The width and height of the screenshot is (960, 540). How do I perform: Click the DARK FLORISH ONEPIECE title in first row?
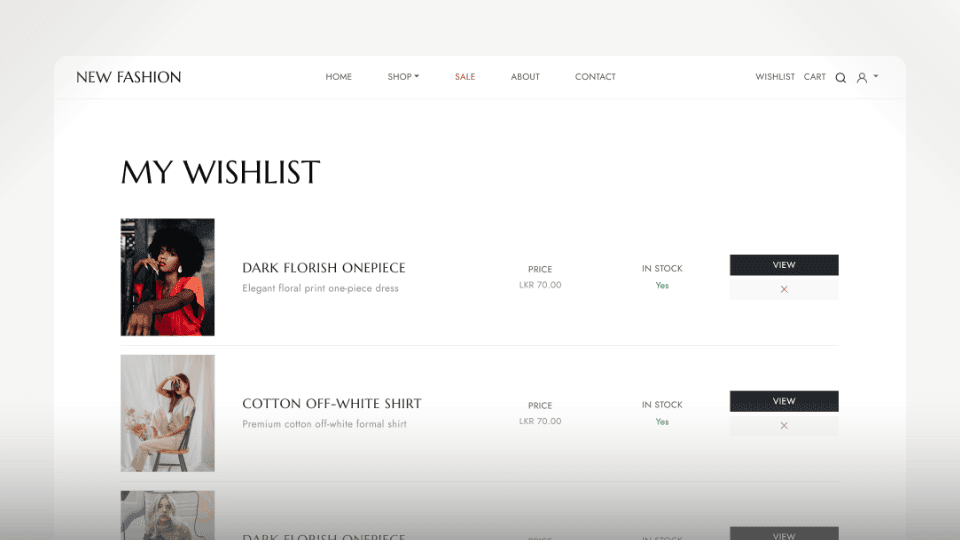click(324, 268)
